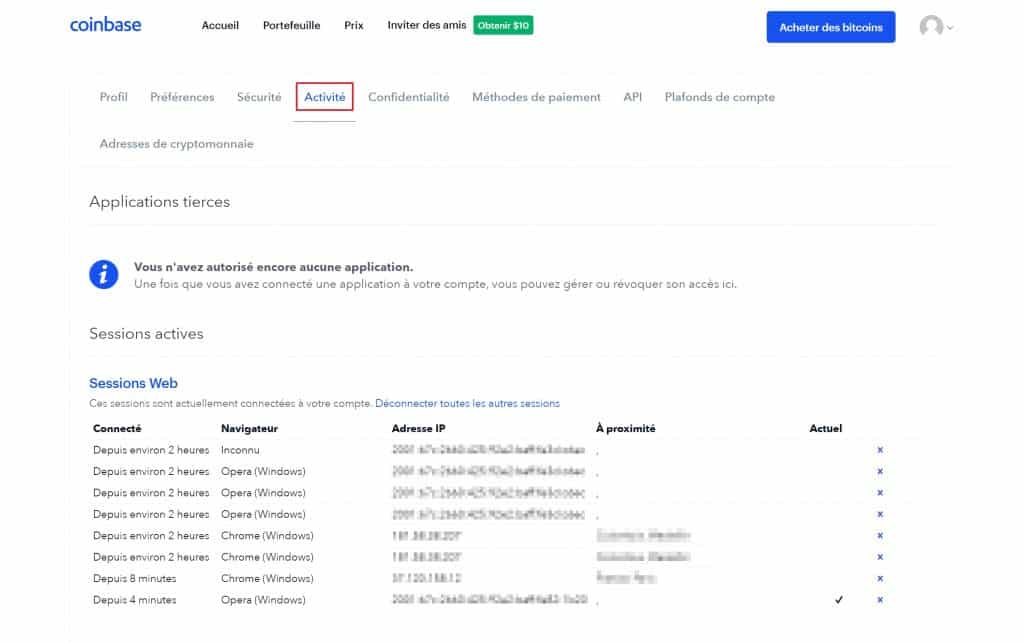Screen dimensions: 1024x642
Task: Click Inviter des amis
Action: 426,25
